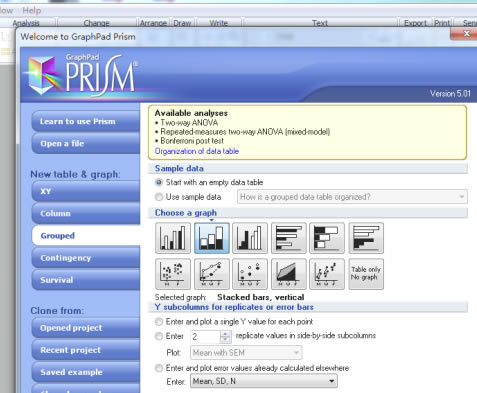Click the GraphPad Prism logo
The image size is (477, 393).
82,75
